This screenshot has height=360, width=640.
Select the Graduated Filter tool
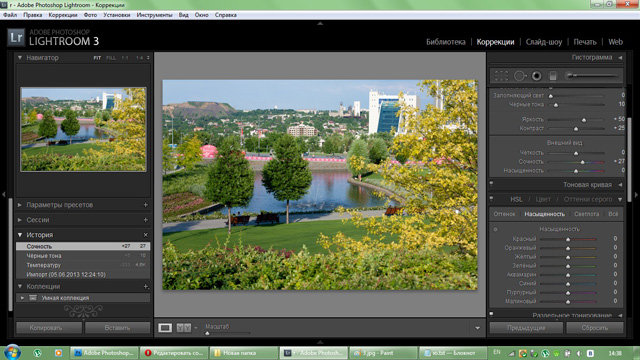point(553,76)
